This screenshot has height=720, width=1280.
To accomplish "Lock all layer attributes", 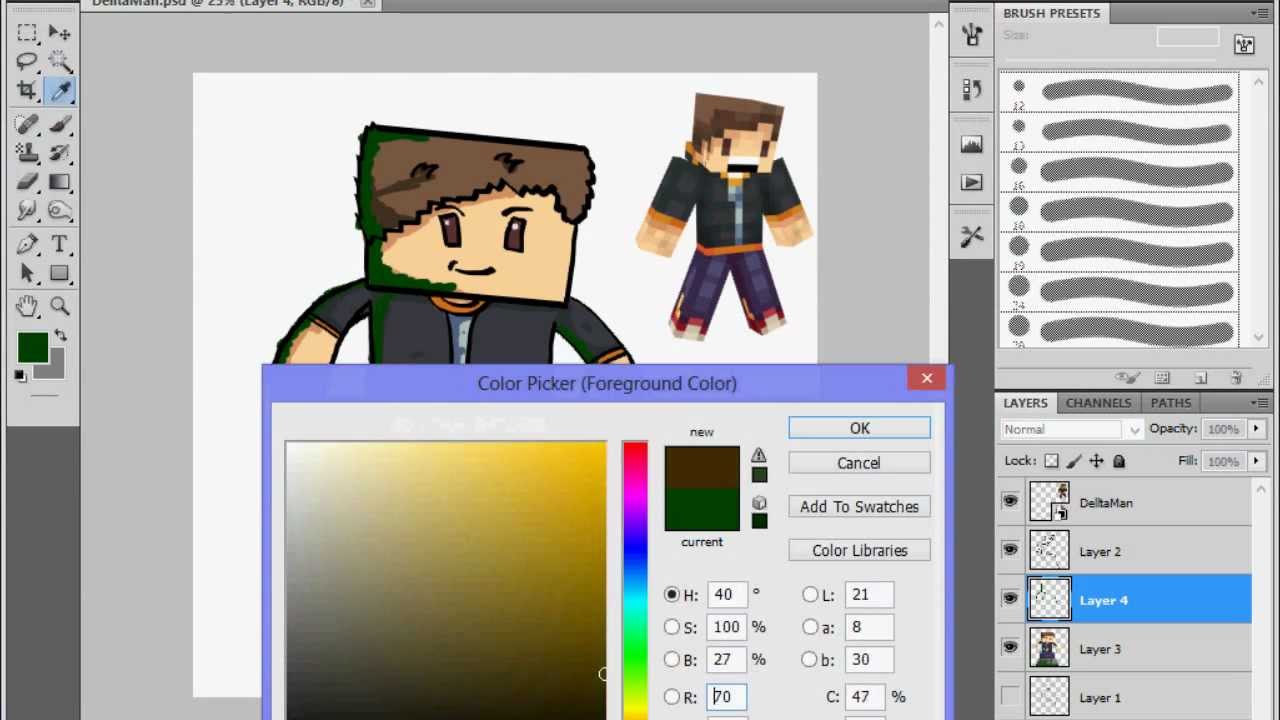I will 1118,461.
